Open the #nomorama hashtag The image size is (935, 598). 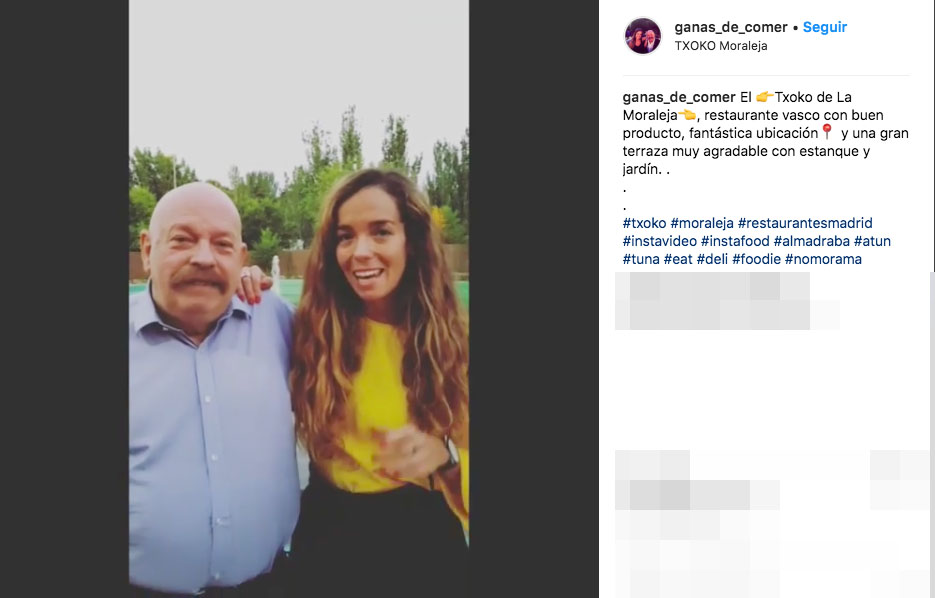tap(823, 259)
